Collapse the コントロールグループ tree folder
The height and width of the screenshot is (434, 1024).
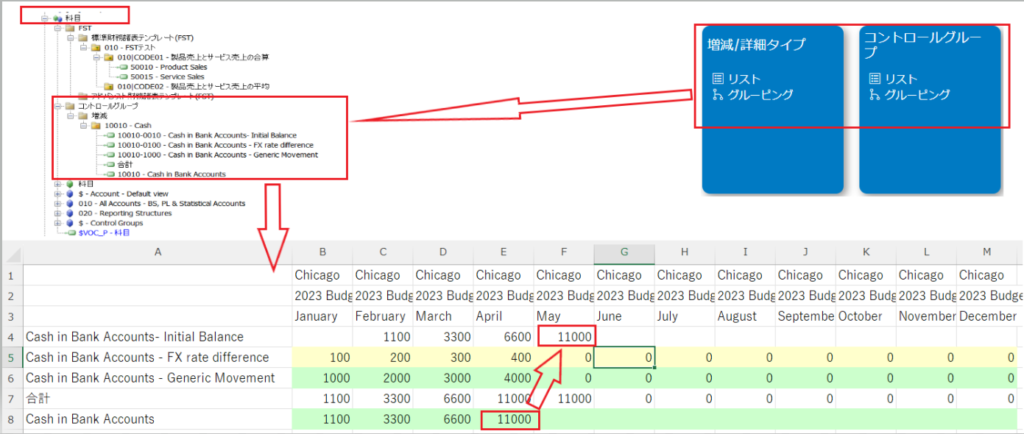click(57, 105)
